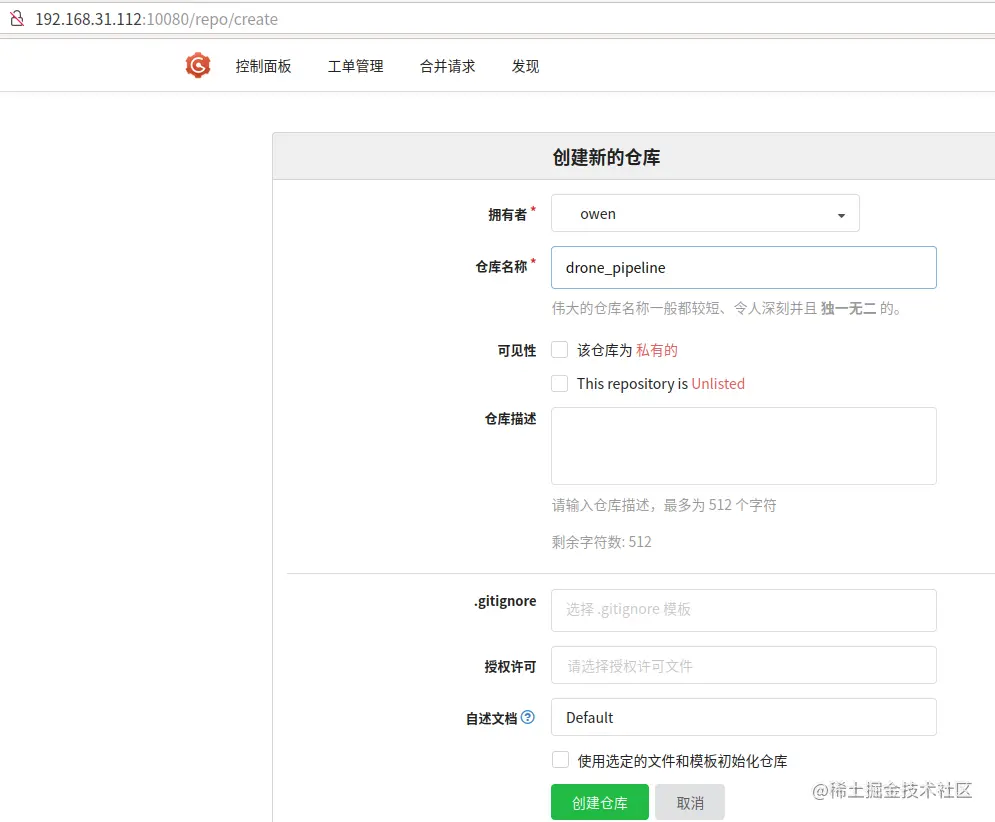Click the 授权许可 field label
This screenshot has height=822, width=995.
(510, 666)
